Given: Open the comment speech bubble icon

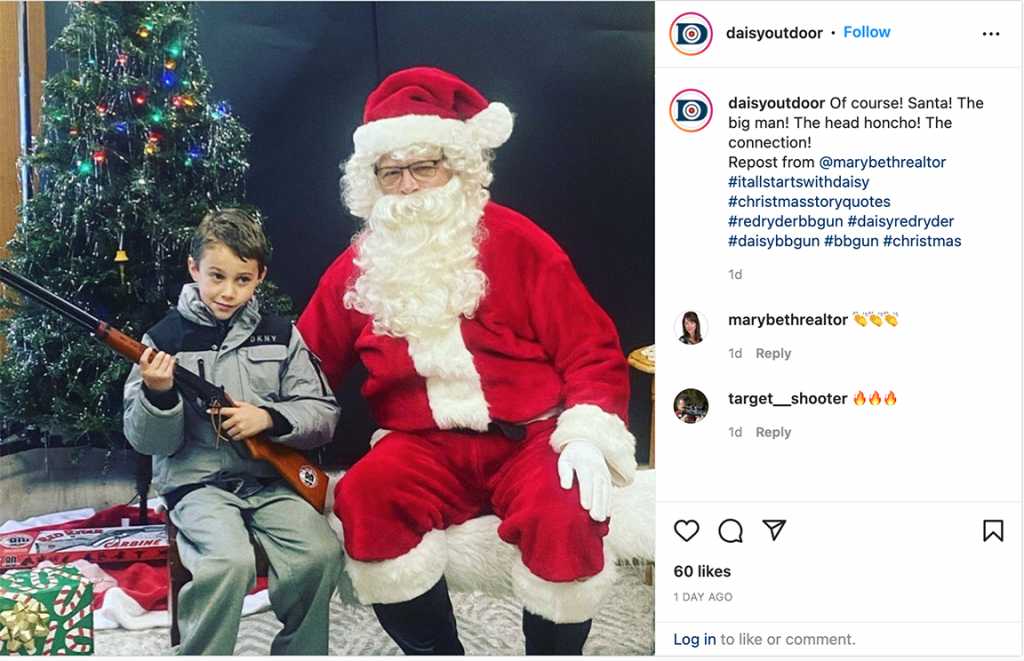Looking at the screenshot, I should (x=730, y=531).
